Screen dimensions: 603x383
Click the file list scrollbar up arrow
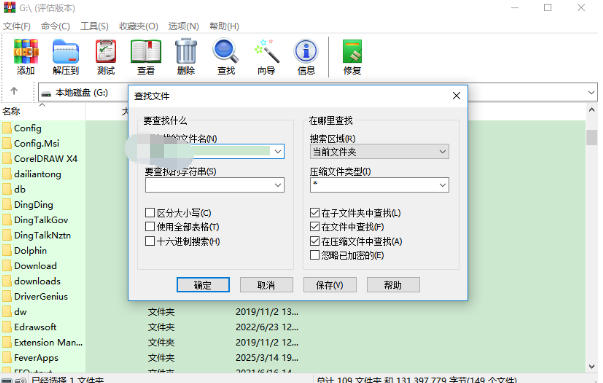click(x=591, y=110)
